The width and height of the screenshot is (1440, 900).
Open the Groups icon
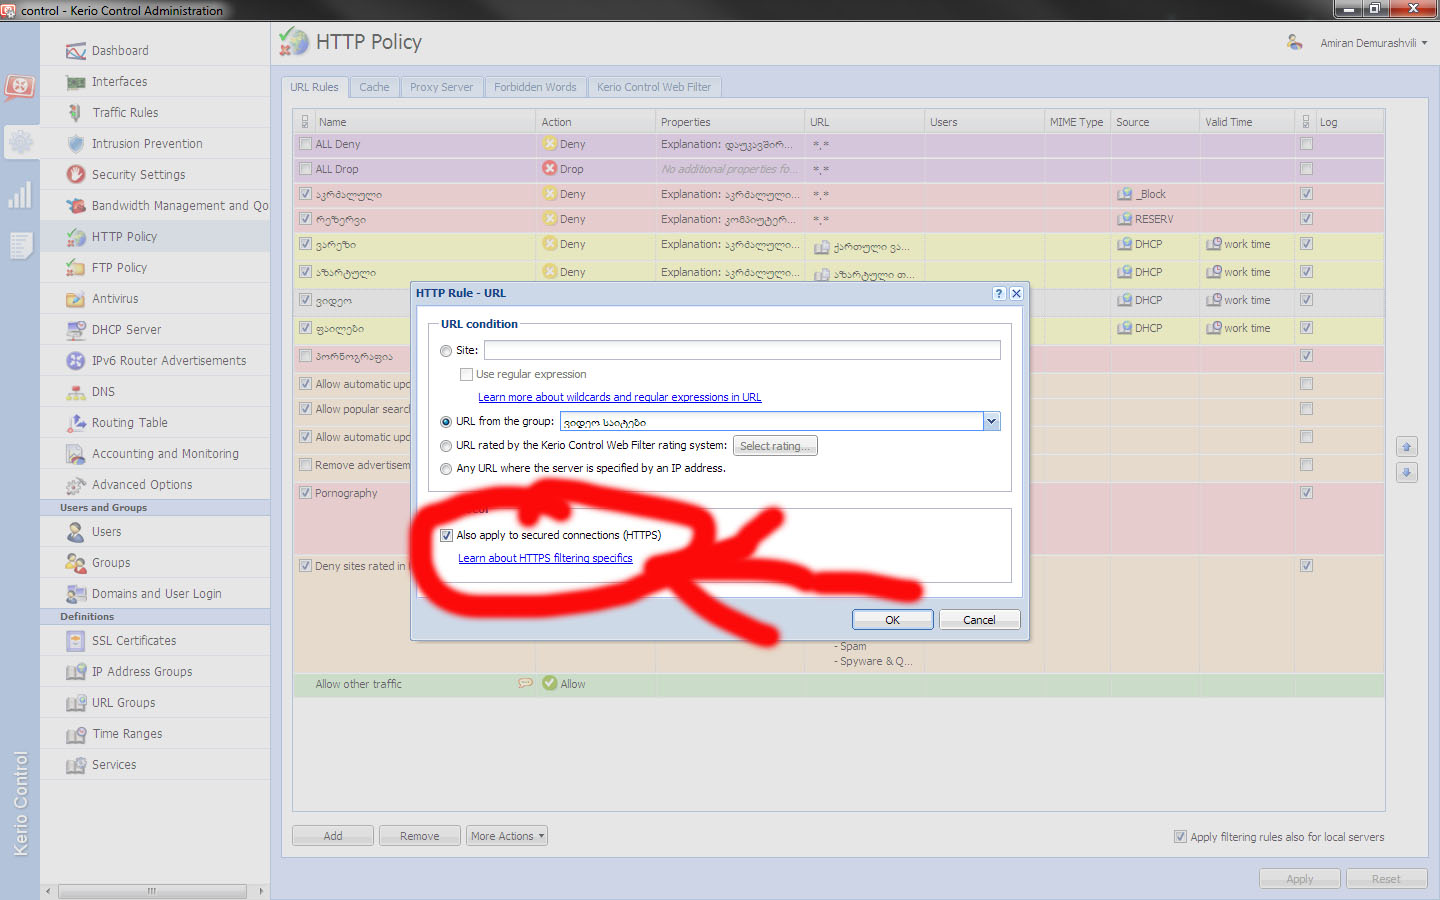75,563
